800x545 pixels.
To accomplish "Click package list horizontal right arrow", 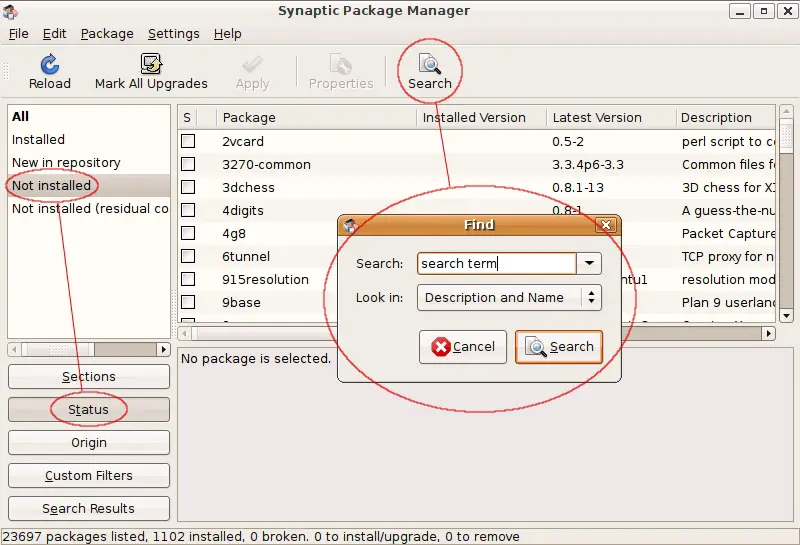I will click(768, 334).
